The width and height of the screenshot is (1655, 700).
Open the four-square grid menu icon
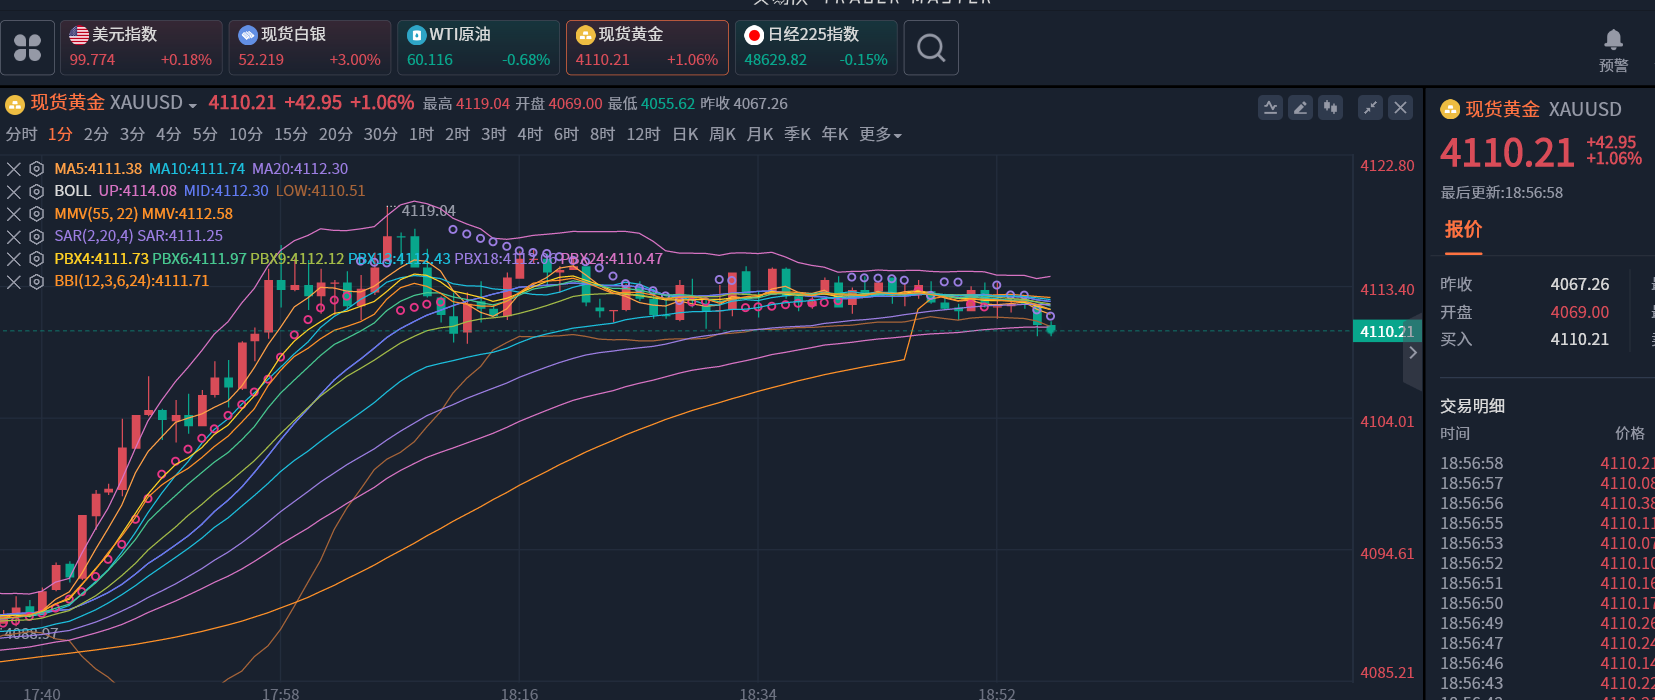click(28, 48)
